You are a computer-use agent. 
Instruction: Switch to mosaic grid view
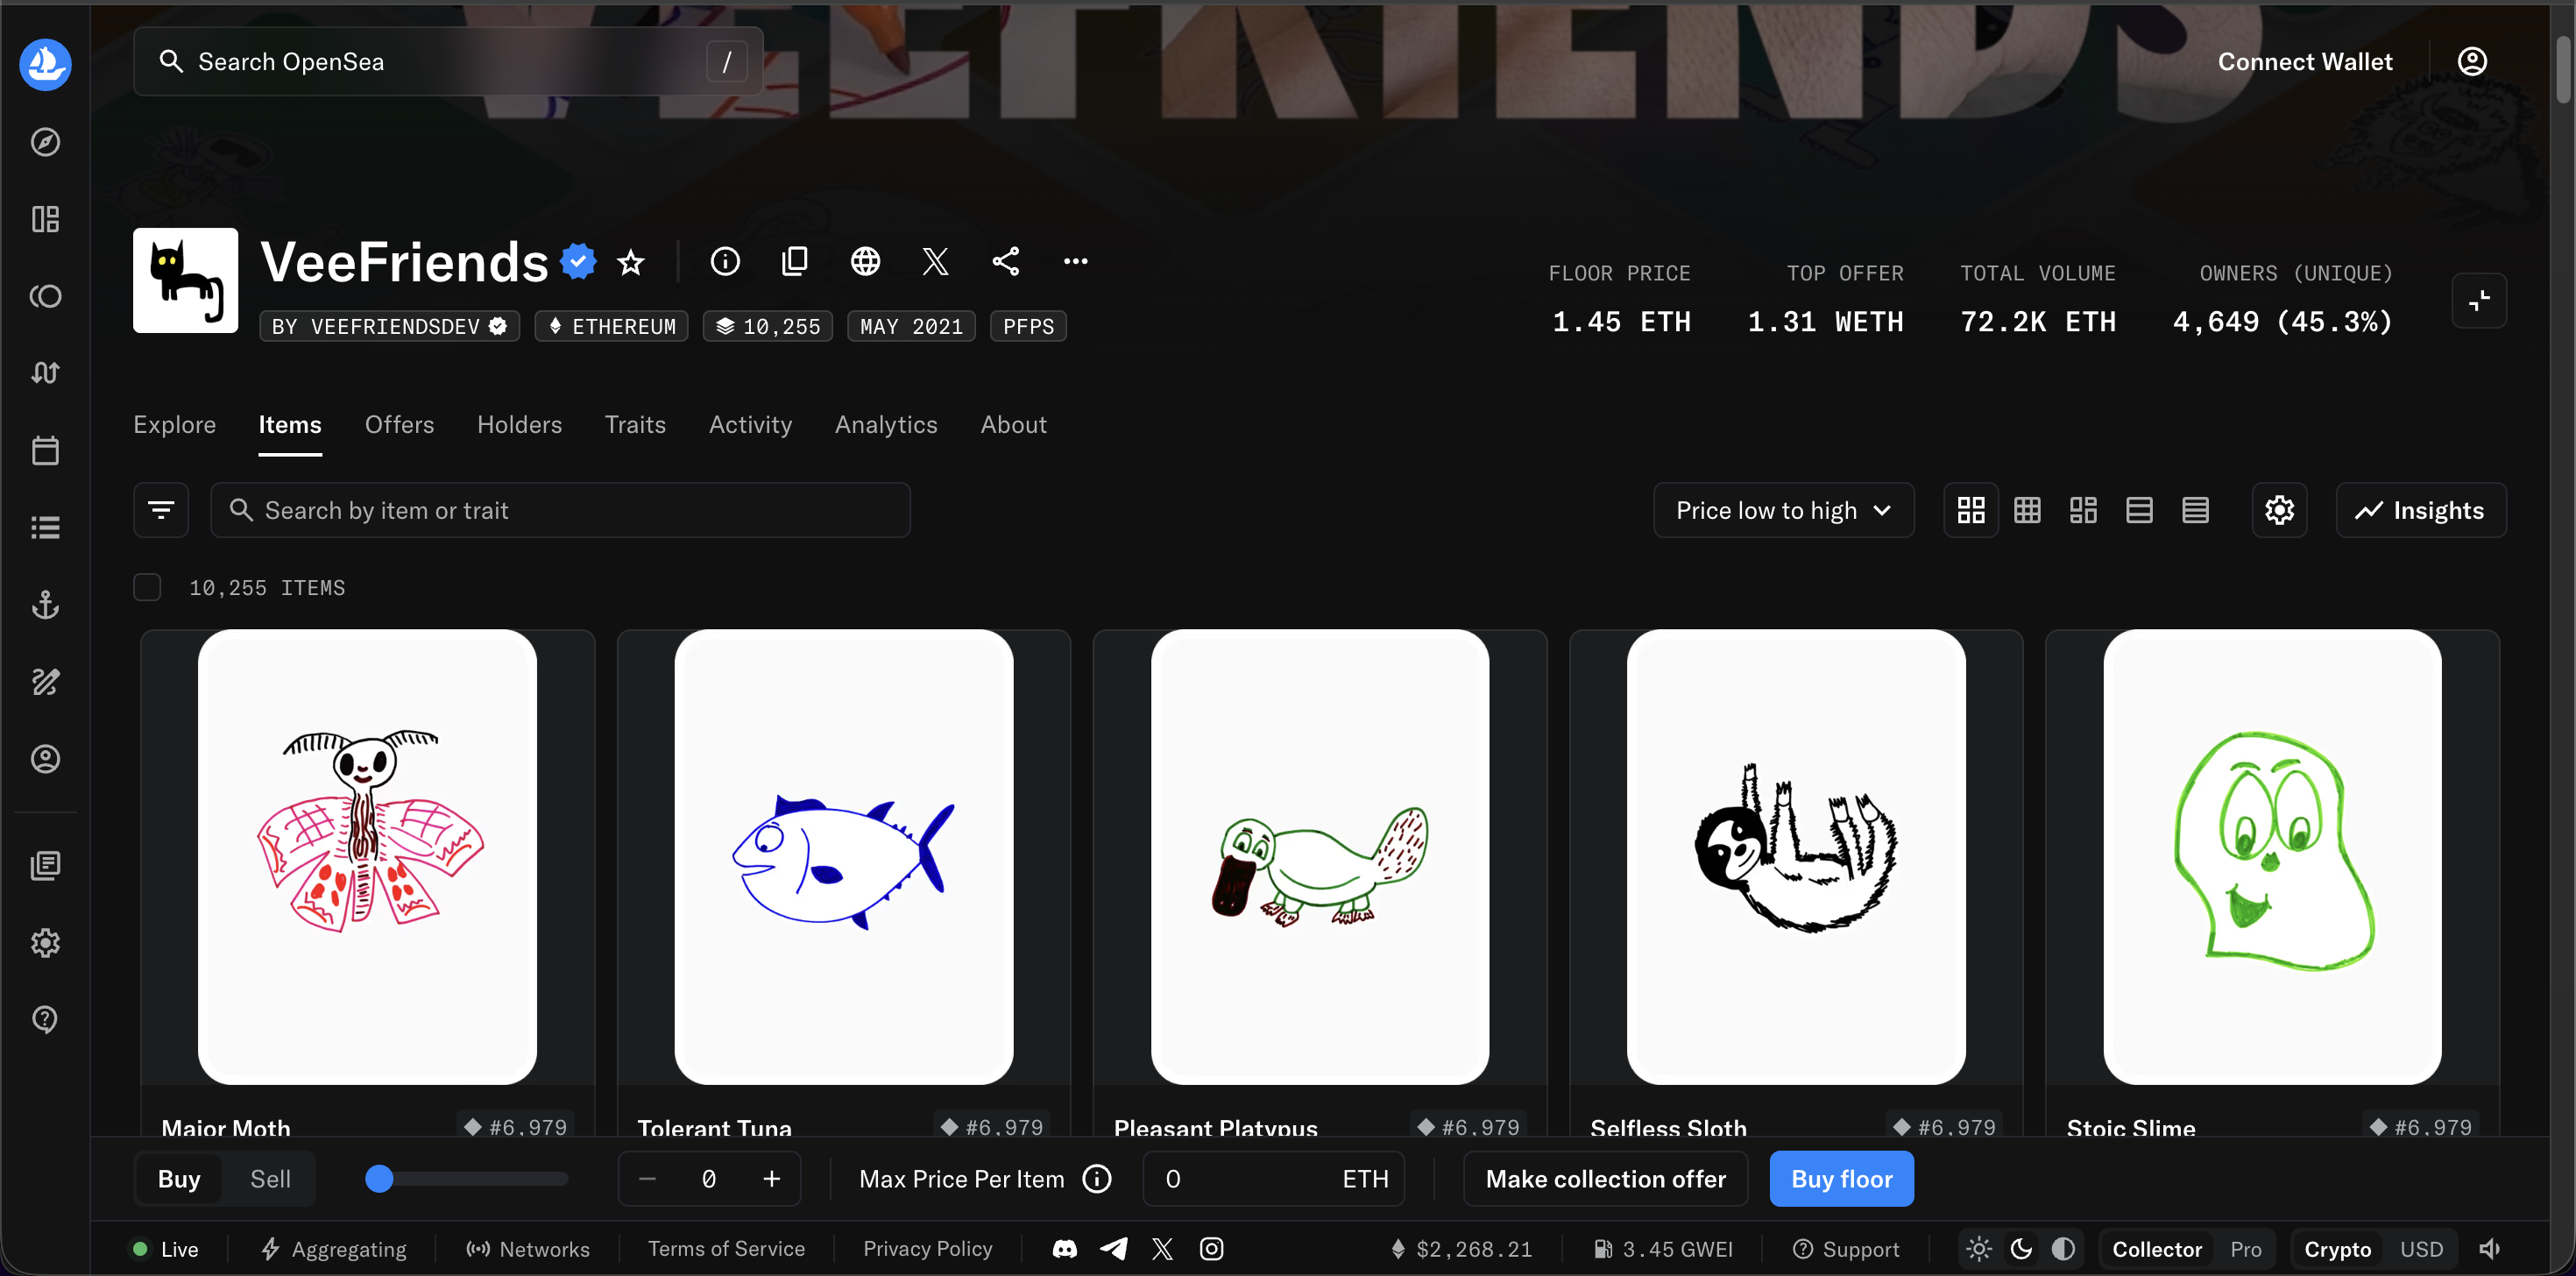[2083, 510]
